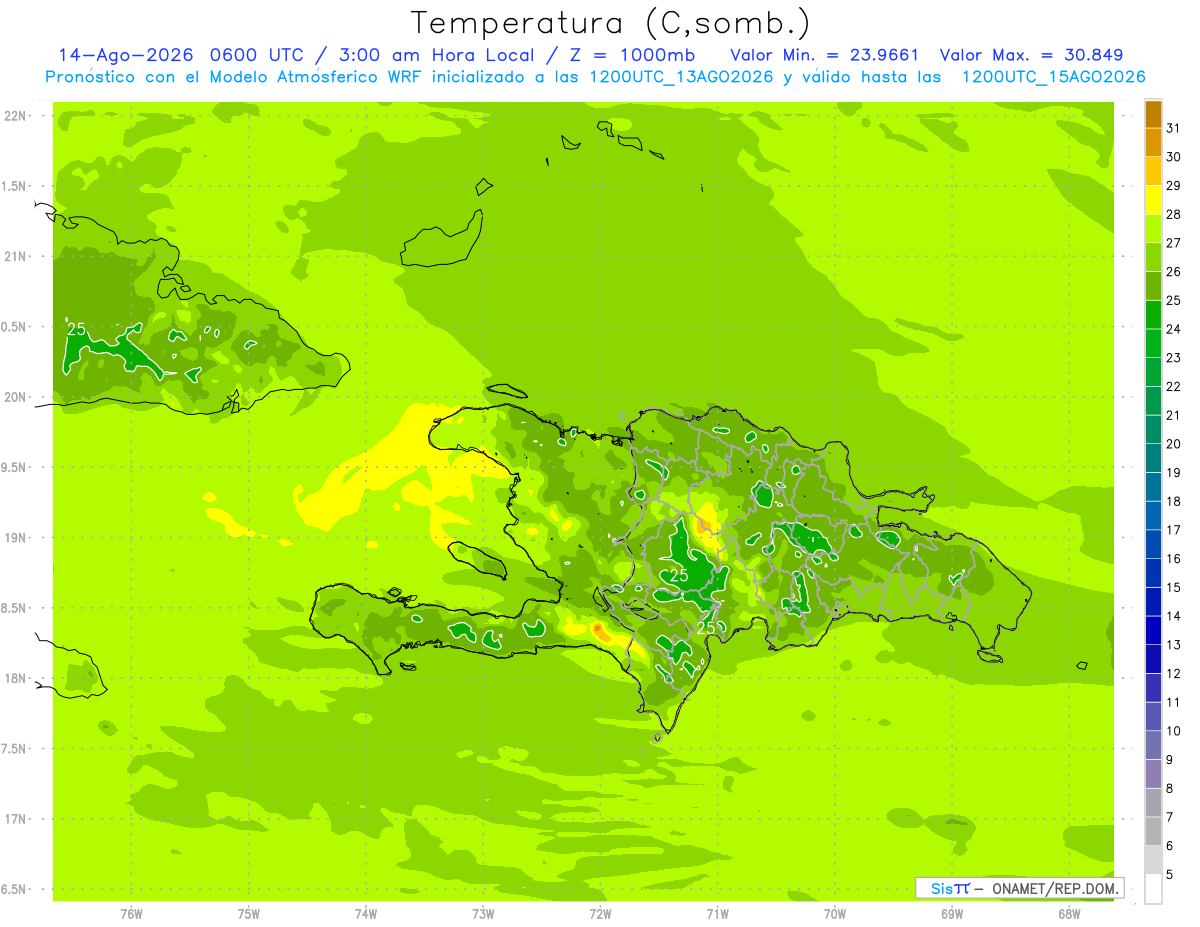Click the "72W" longitude axis label
The width and height of the screenshot is (1200, 927).
(x=600, y=913)
